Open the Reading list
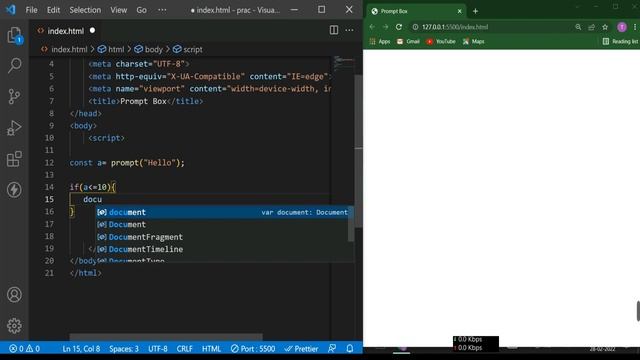 (620, 41)
